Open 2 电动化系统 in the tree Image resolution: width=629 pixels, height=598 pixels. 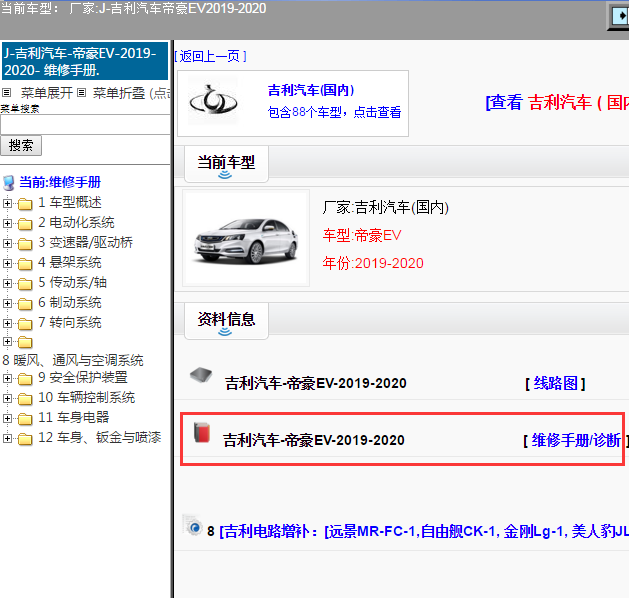click(76, 222)
